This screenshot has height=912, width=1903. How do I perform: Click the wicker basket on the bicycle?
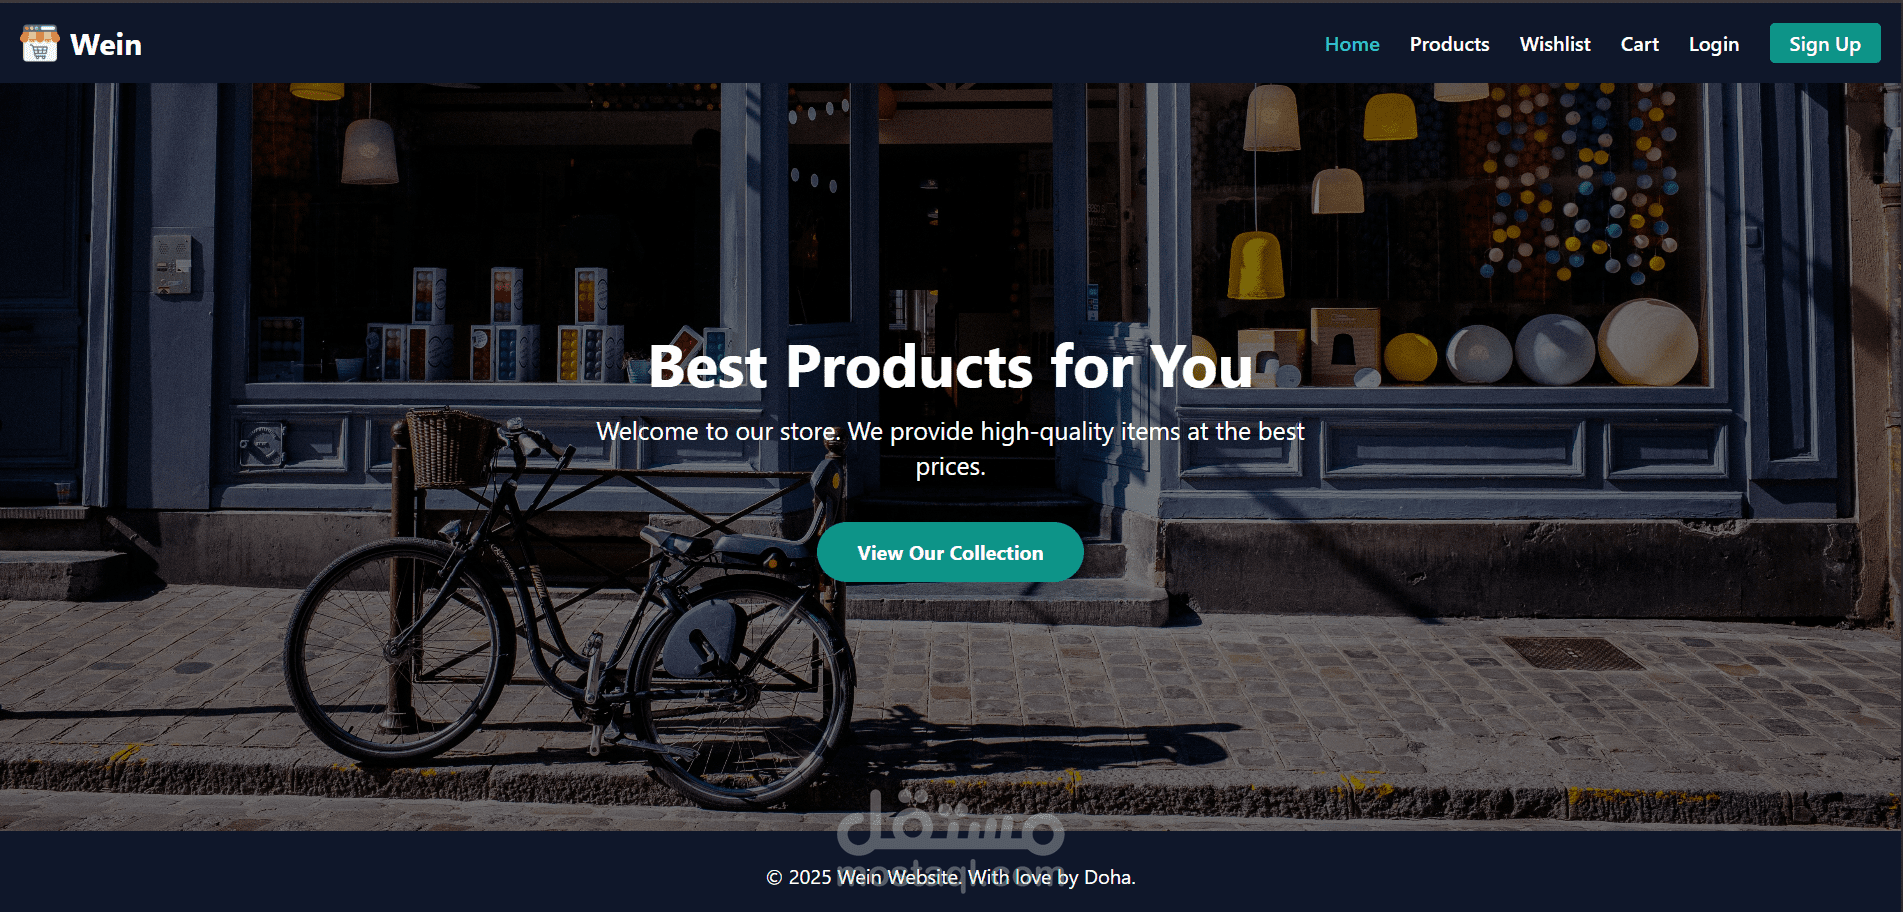coord(452,447)
